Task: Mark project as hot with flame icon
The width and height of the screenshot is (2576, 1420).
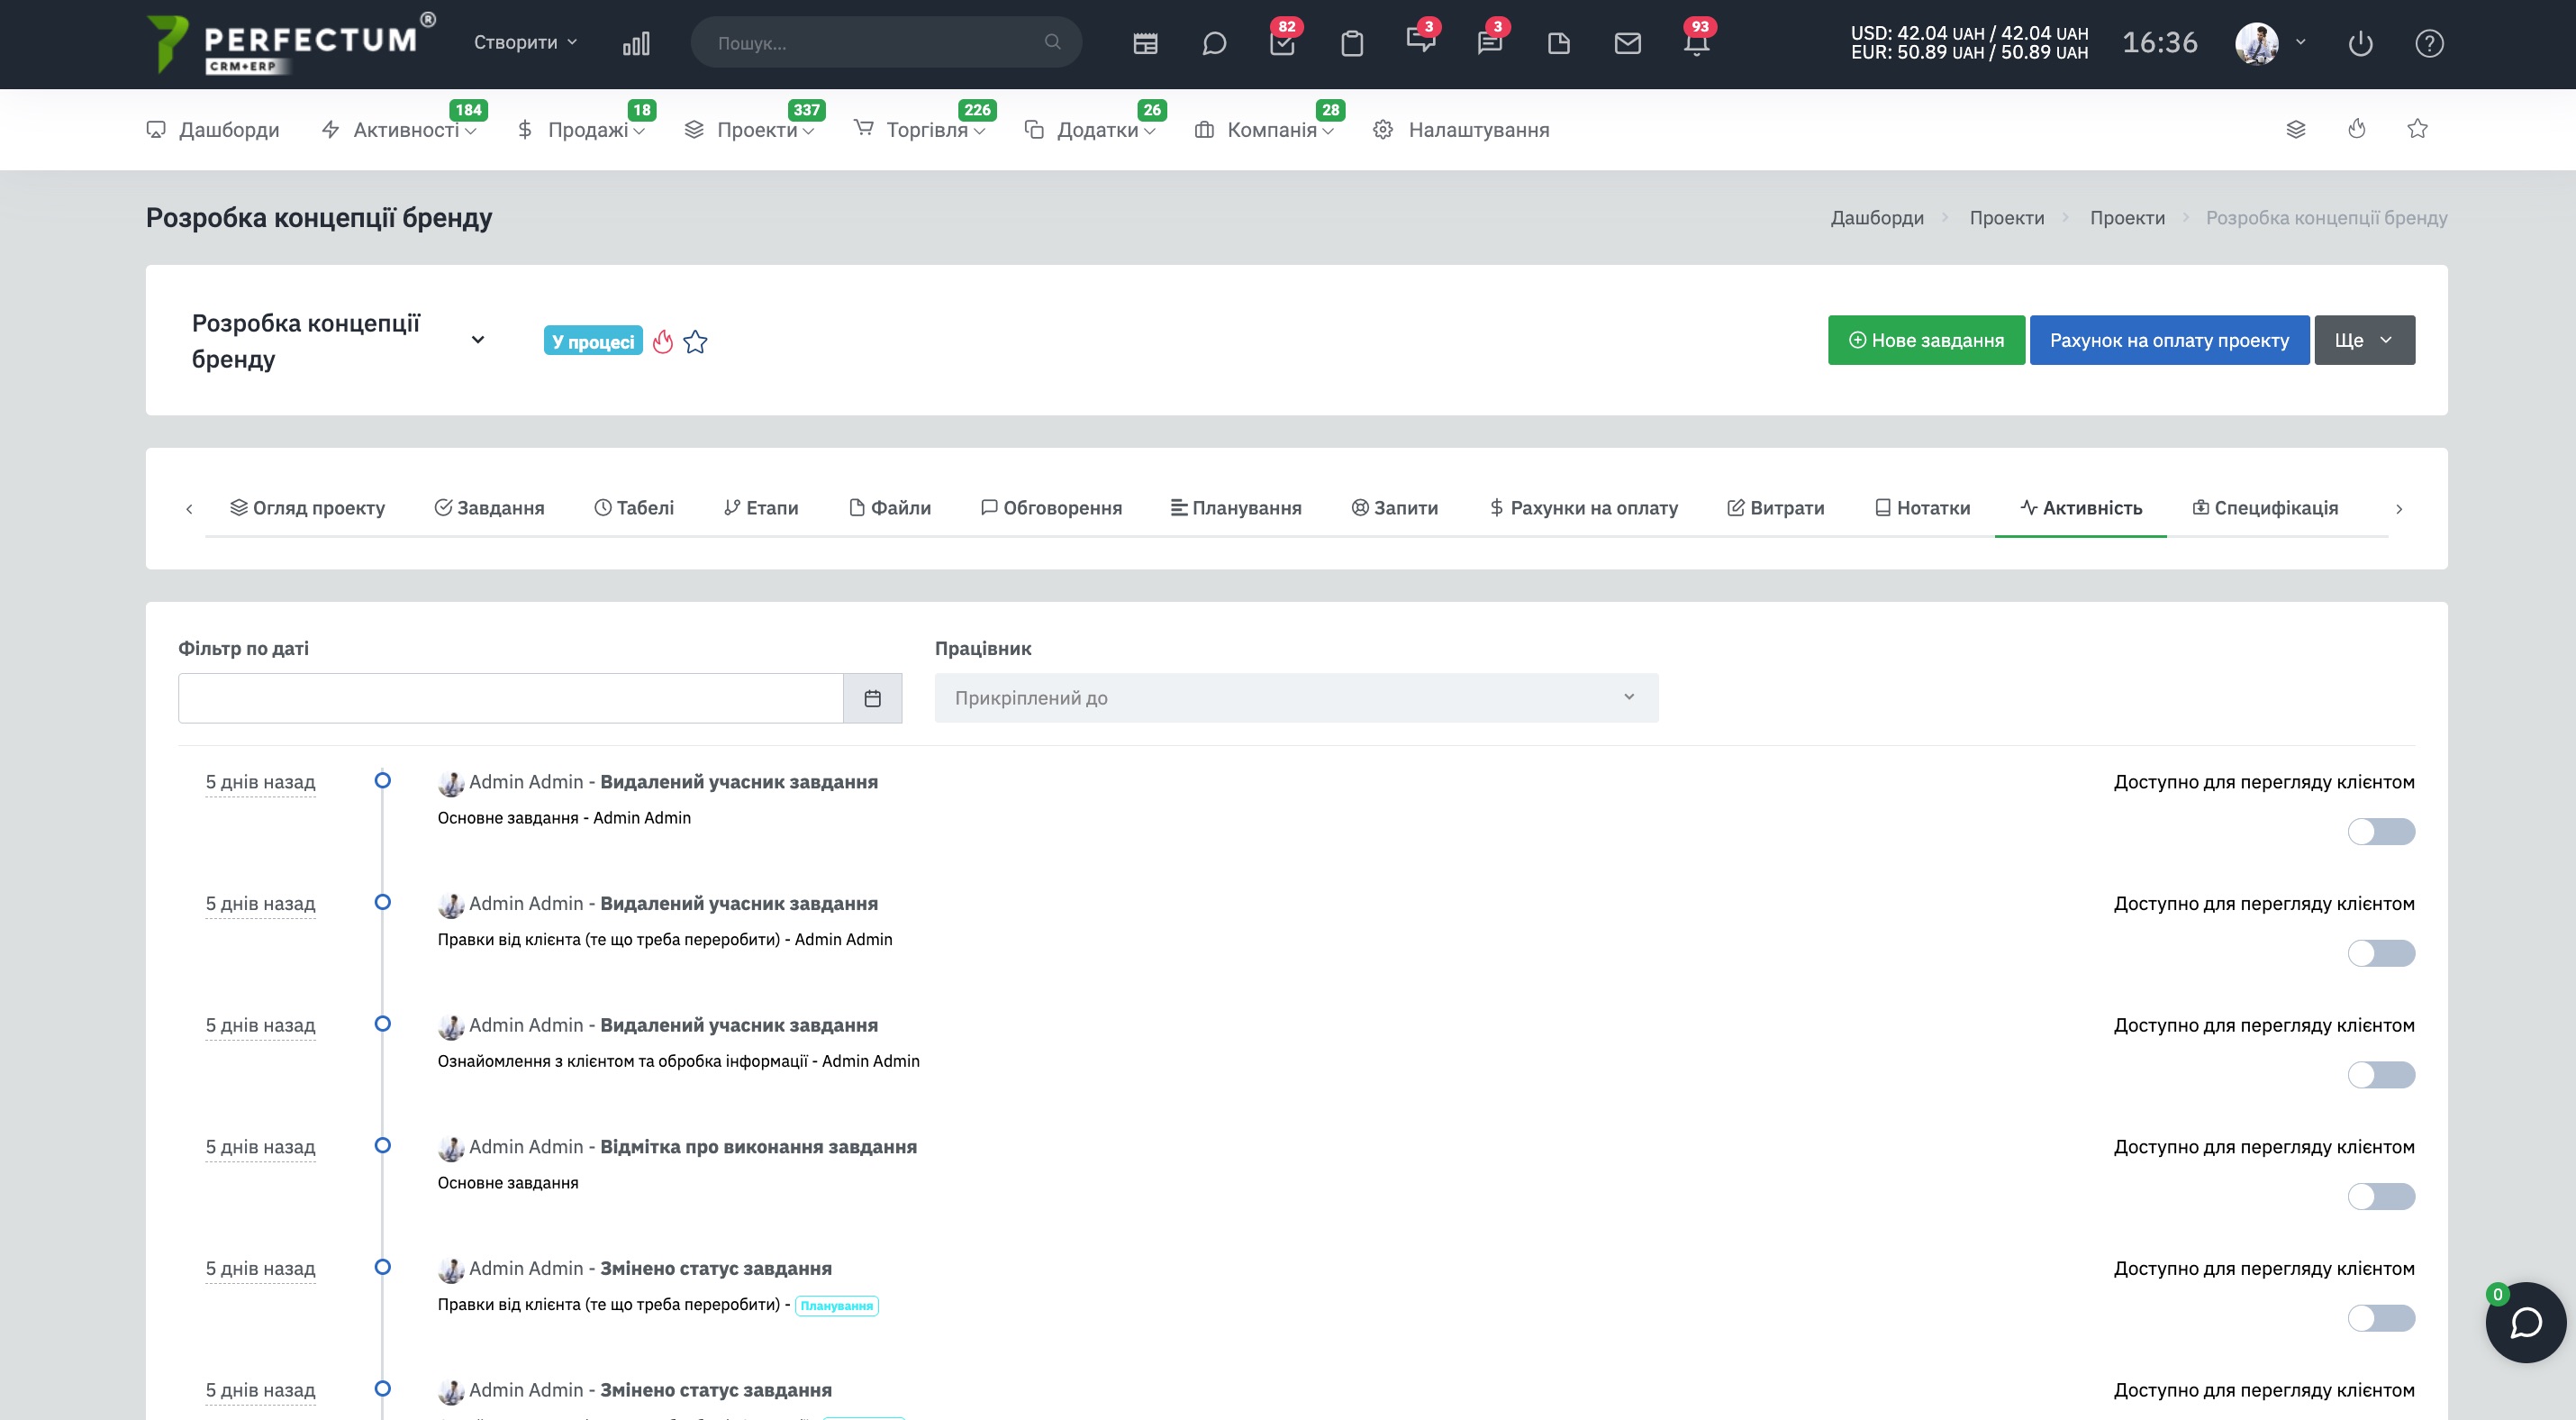Action: click(x=662, y=341)
